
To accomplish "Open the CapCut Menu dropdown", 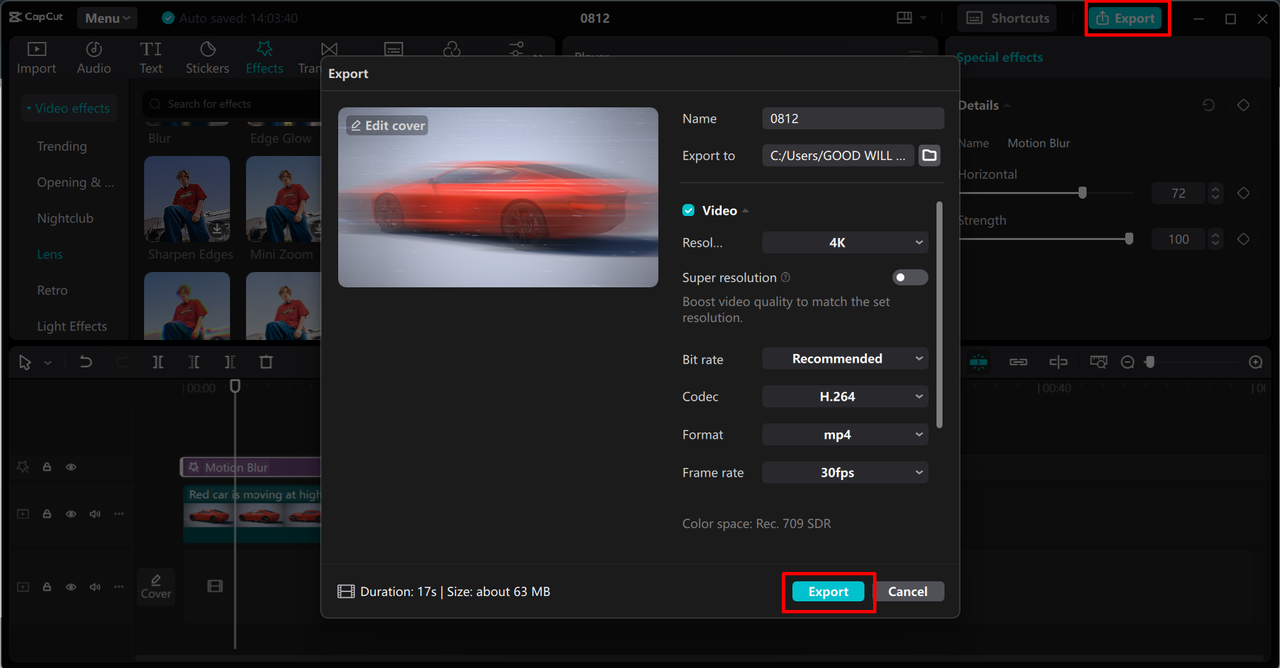I will [107, 18].
